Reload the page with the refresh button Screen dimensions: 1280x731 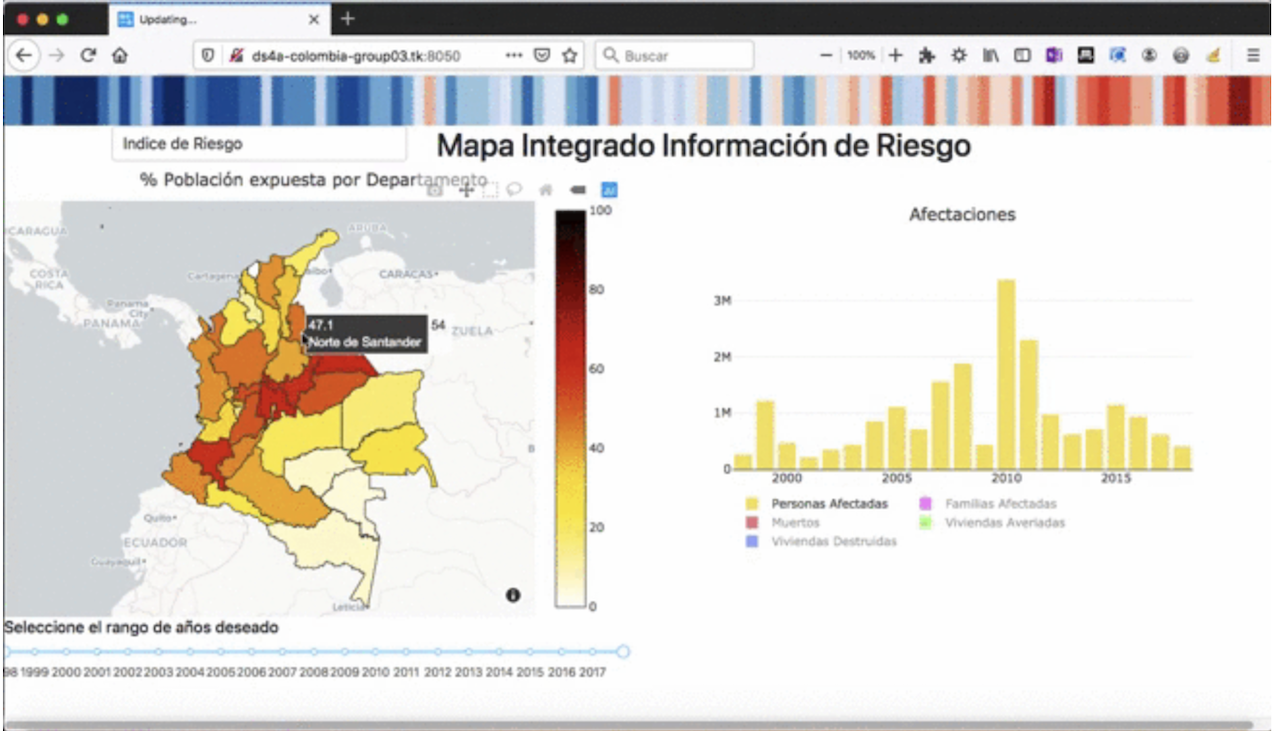pyautogui.click(x=89, y=56)
